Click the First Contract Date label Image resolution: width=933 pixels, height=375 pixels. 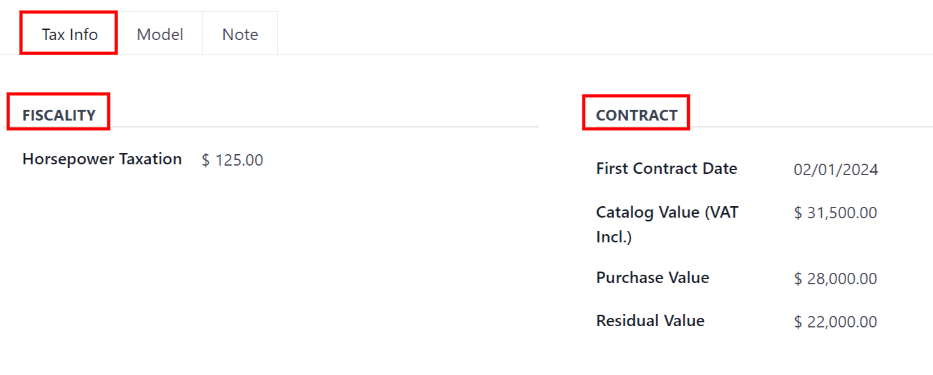666,168
